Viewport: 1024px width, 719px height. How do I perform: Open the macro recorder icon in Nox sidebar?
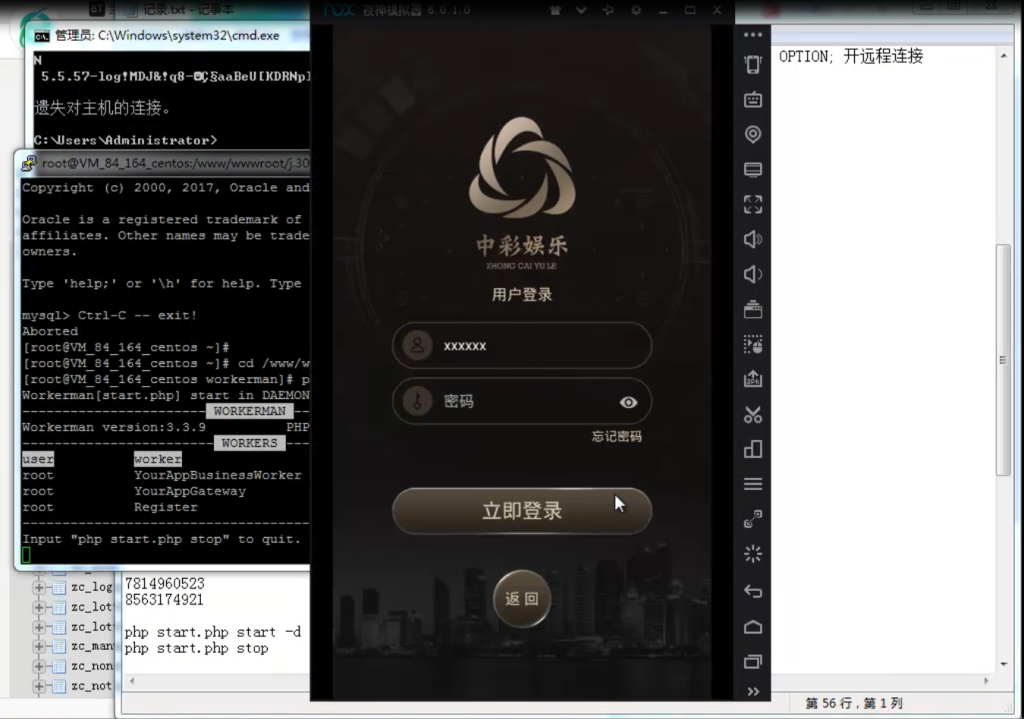pyautogui.click(x=753, y=344)
